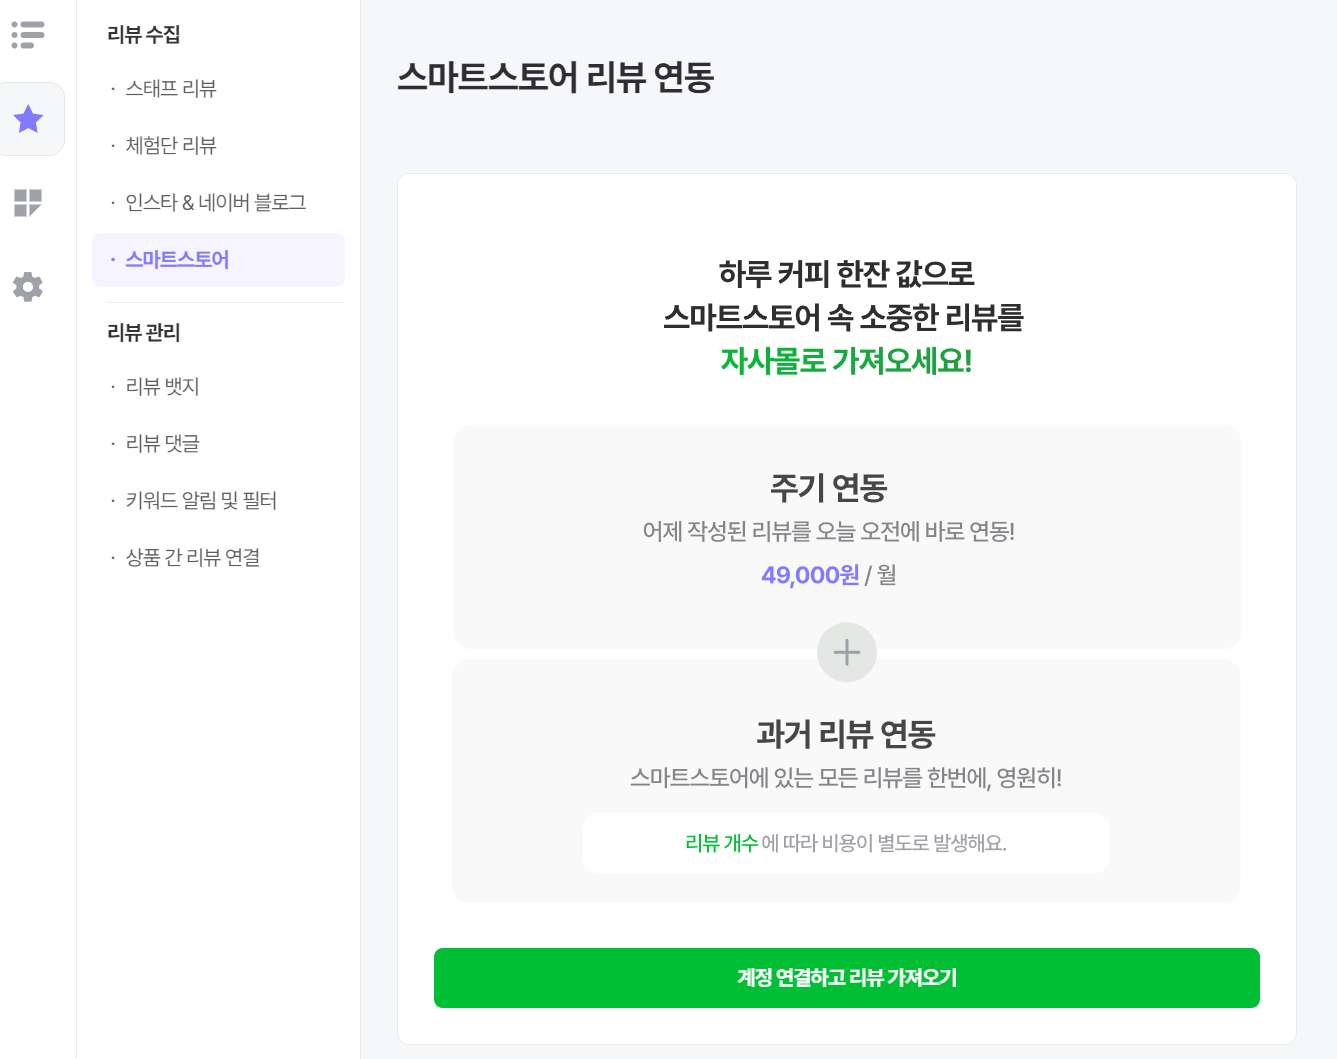Viewport: 1337px width, 1059px height.
Task: Go to 인스타 & 네이버 블로그
Action: click(x=218, y=203)
